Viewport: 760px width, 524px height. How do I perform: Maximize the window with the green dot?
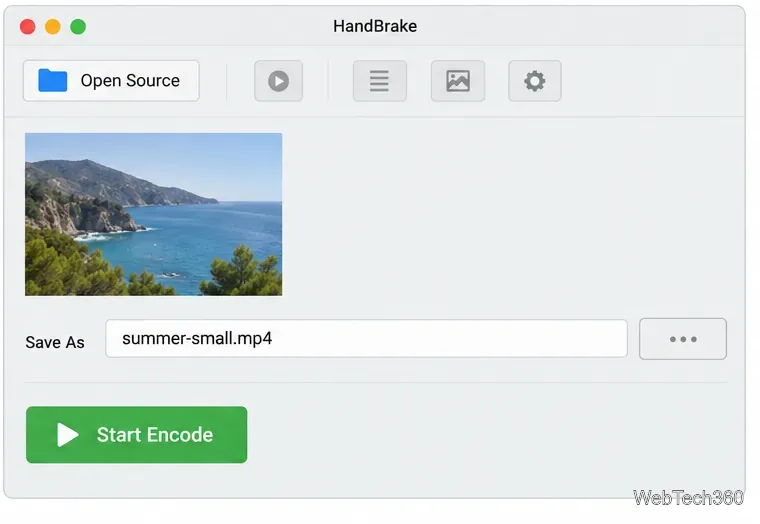[x=78, y=27]
